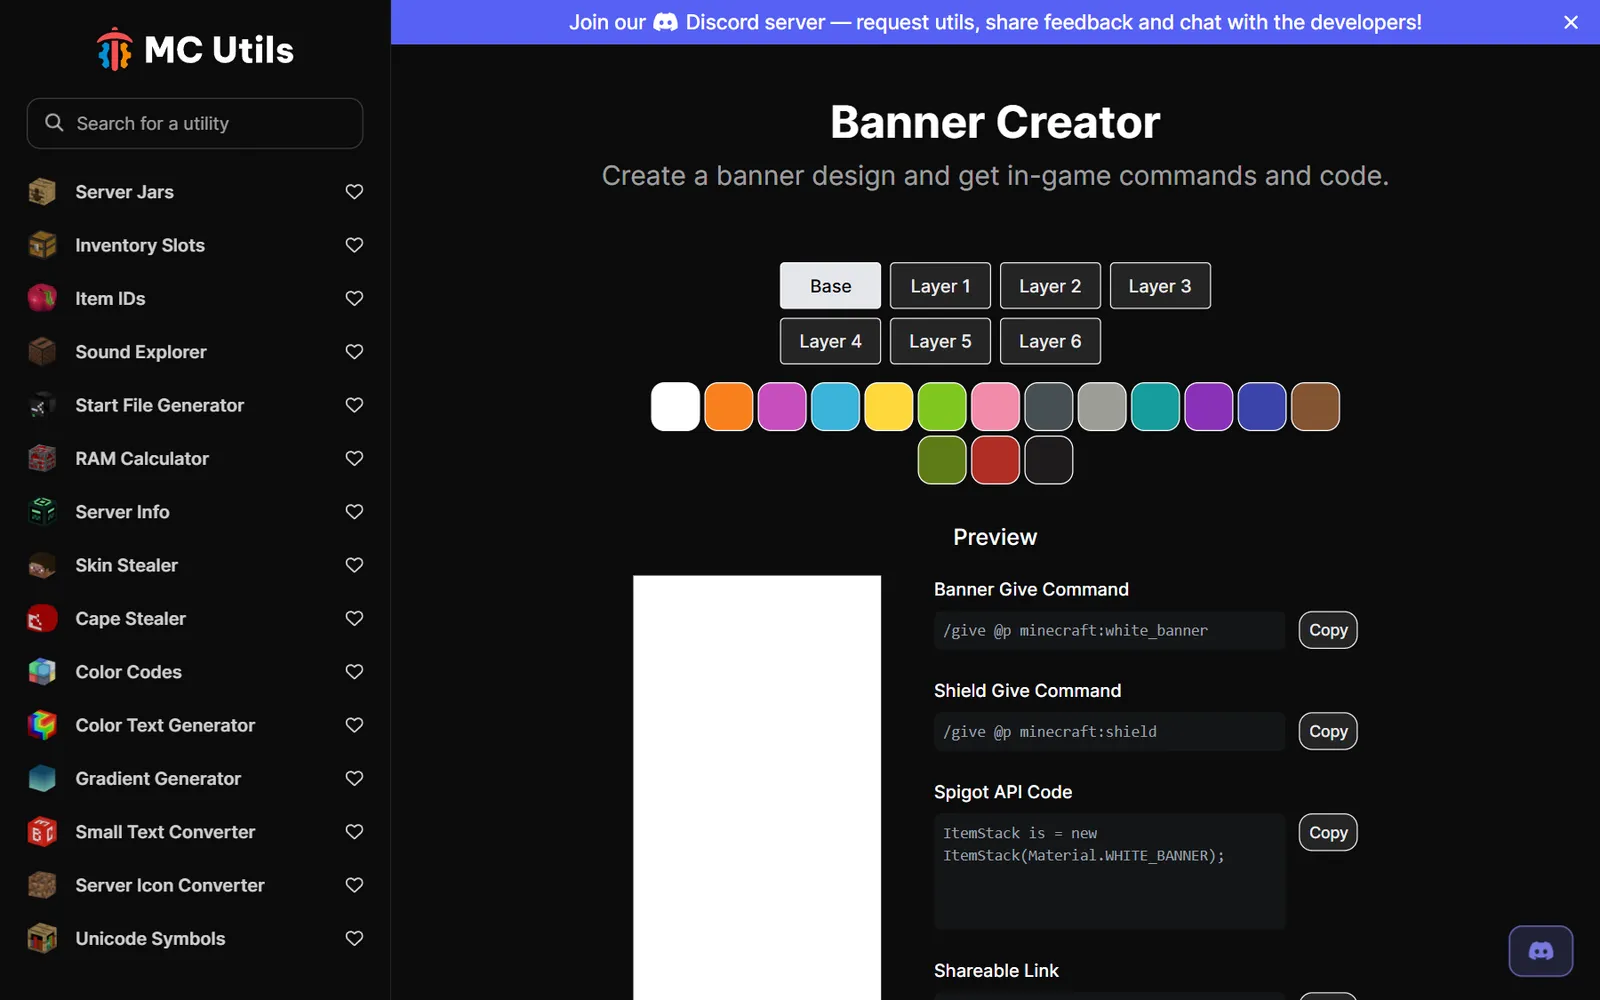
Task: Open the Unicode Symbols icon
Action: 42,938
